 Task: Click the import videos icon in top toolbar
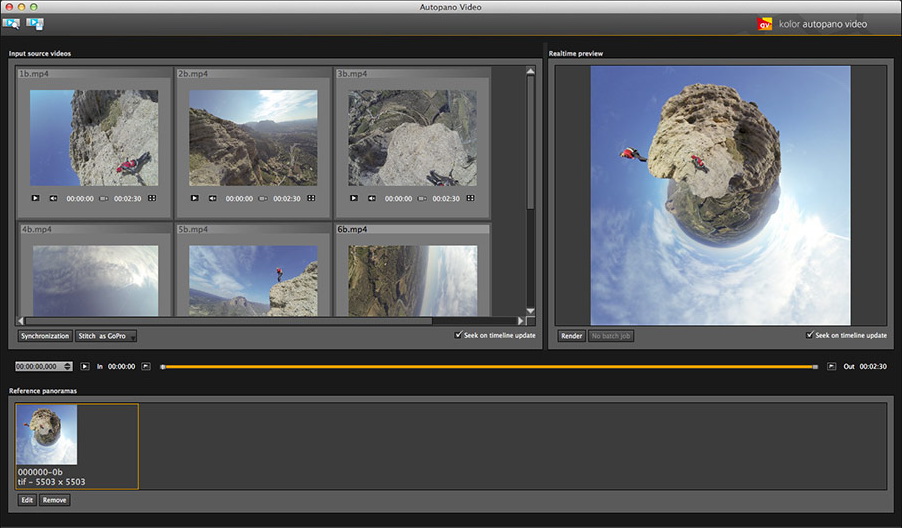[12, 23]
